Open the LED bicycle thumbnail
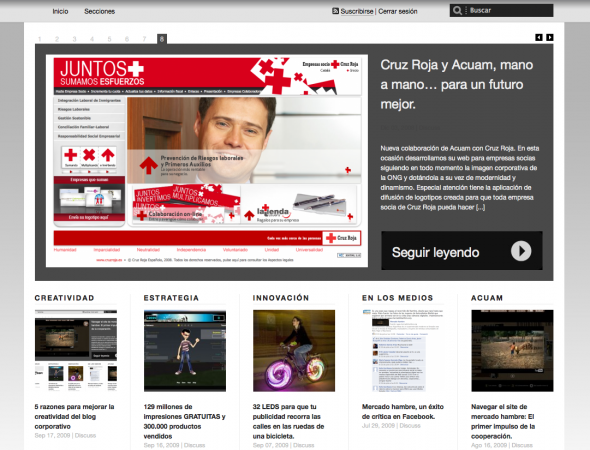 coord(294,351)
